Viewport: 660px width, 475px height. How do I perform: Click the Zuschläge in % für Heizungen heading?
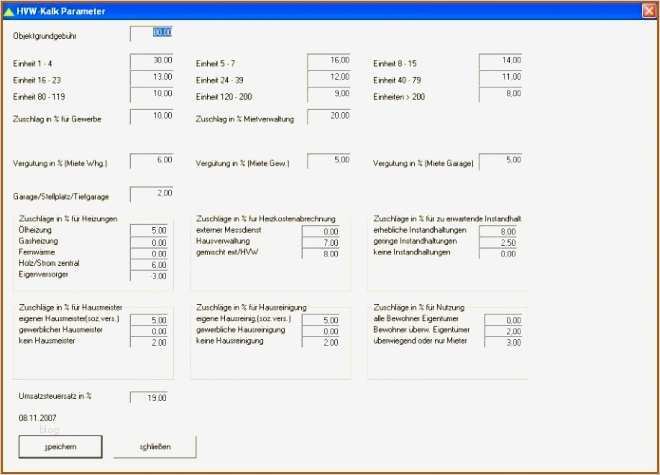tap(68, 219)
